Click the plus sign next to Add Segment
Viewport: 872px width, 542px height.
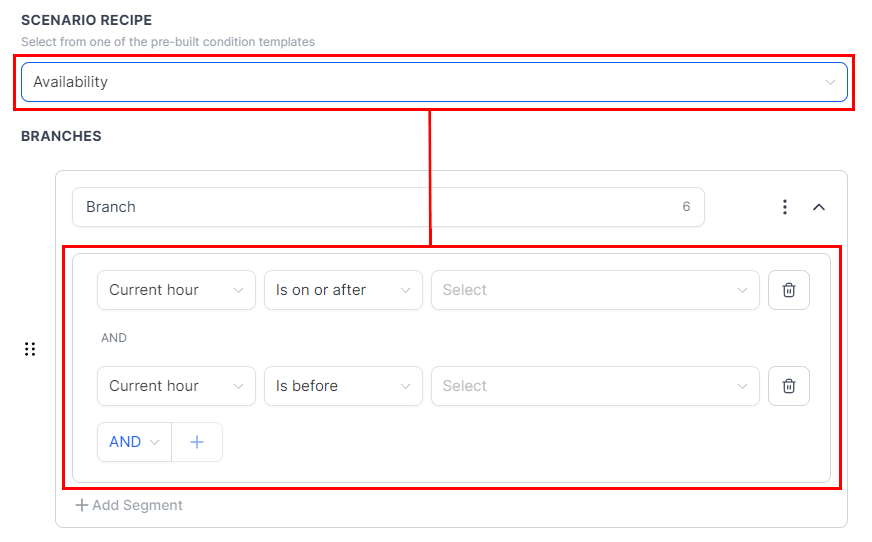[82, 505]
